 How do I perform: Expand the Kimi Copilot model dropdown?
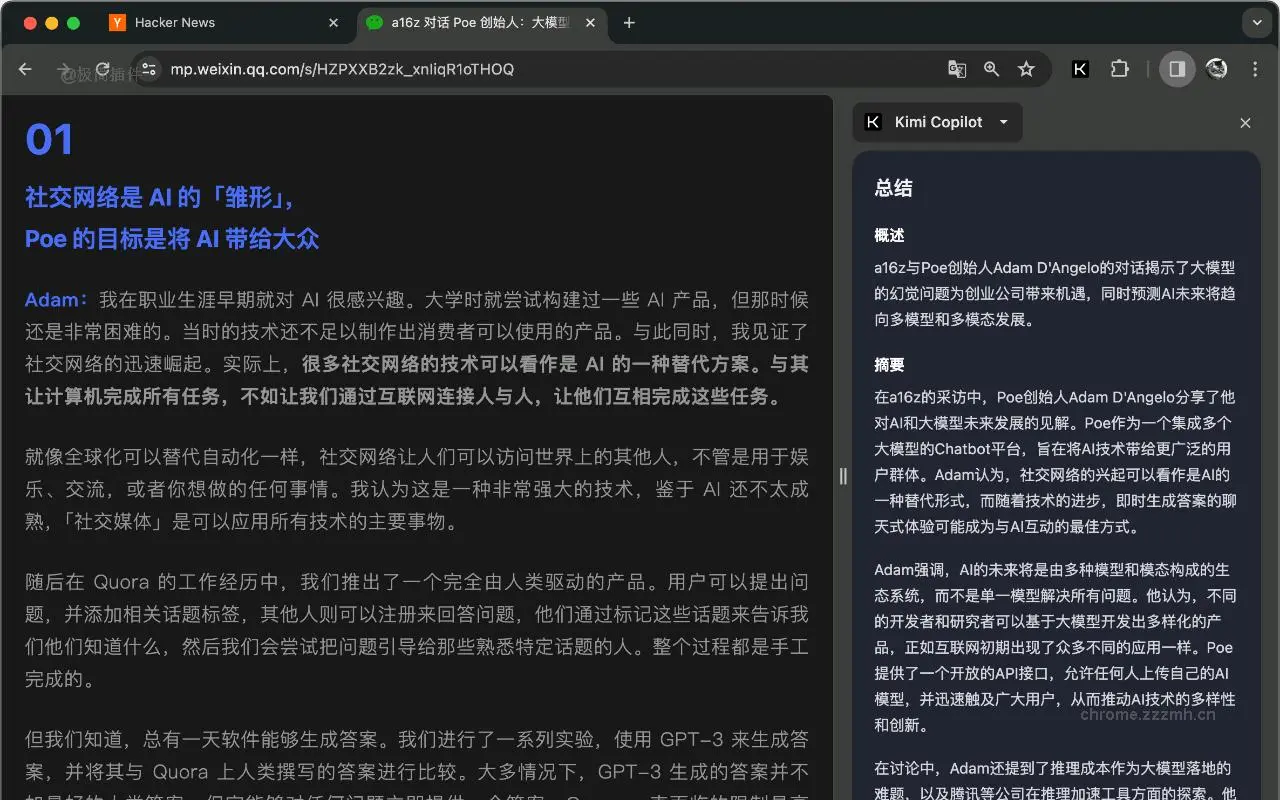click(1003, 122)
